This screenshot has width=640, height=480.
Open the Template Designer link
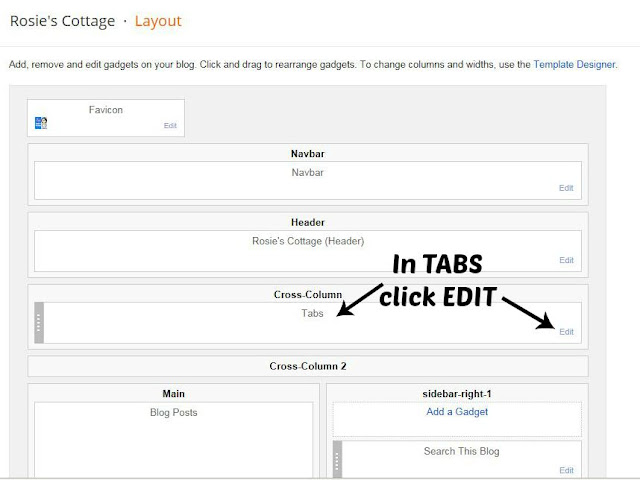575,64
